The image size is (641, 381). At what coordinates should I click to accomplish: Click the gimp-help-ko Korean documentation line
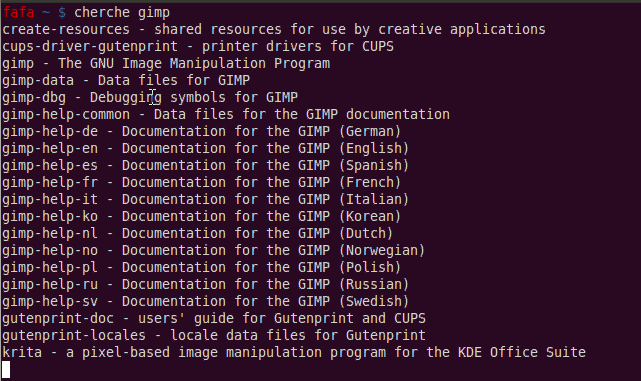(202, 216)
